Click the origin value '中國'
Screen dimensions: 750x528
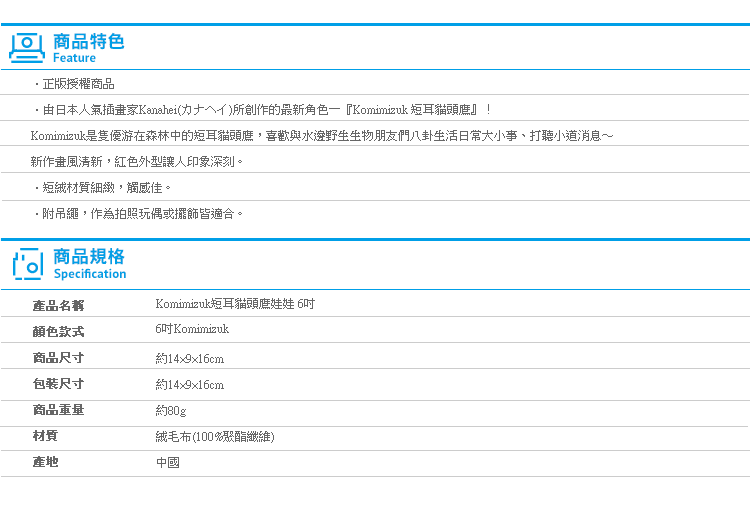pos(168,462)
